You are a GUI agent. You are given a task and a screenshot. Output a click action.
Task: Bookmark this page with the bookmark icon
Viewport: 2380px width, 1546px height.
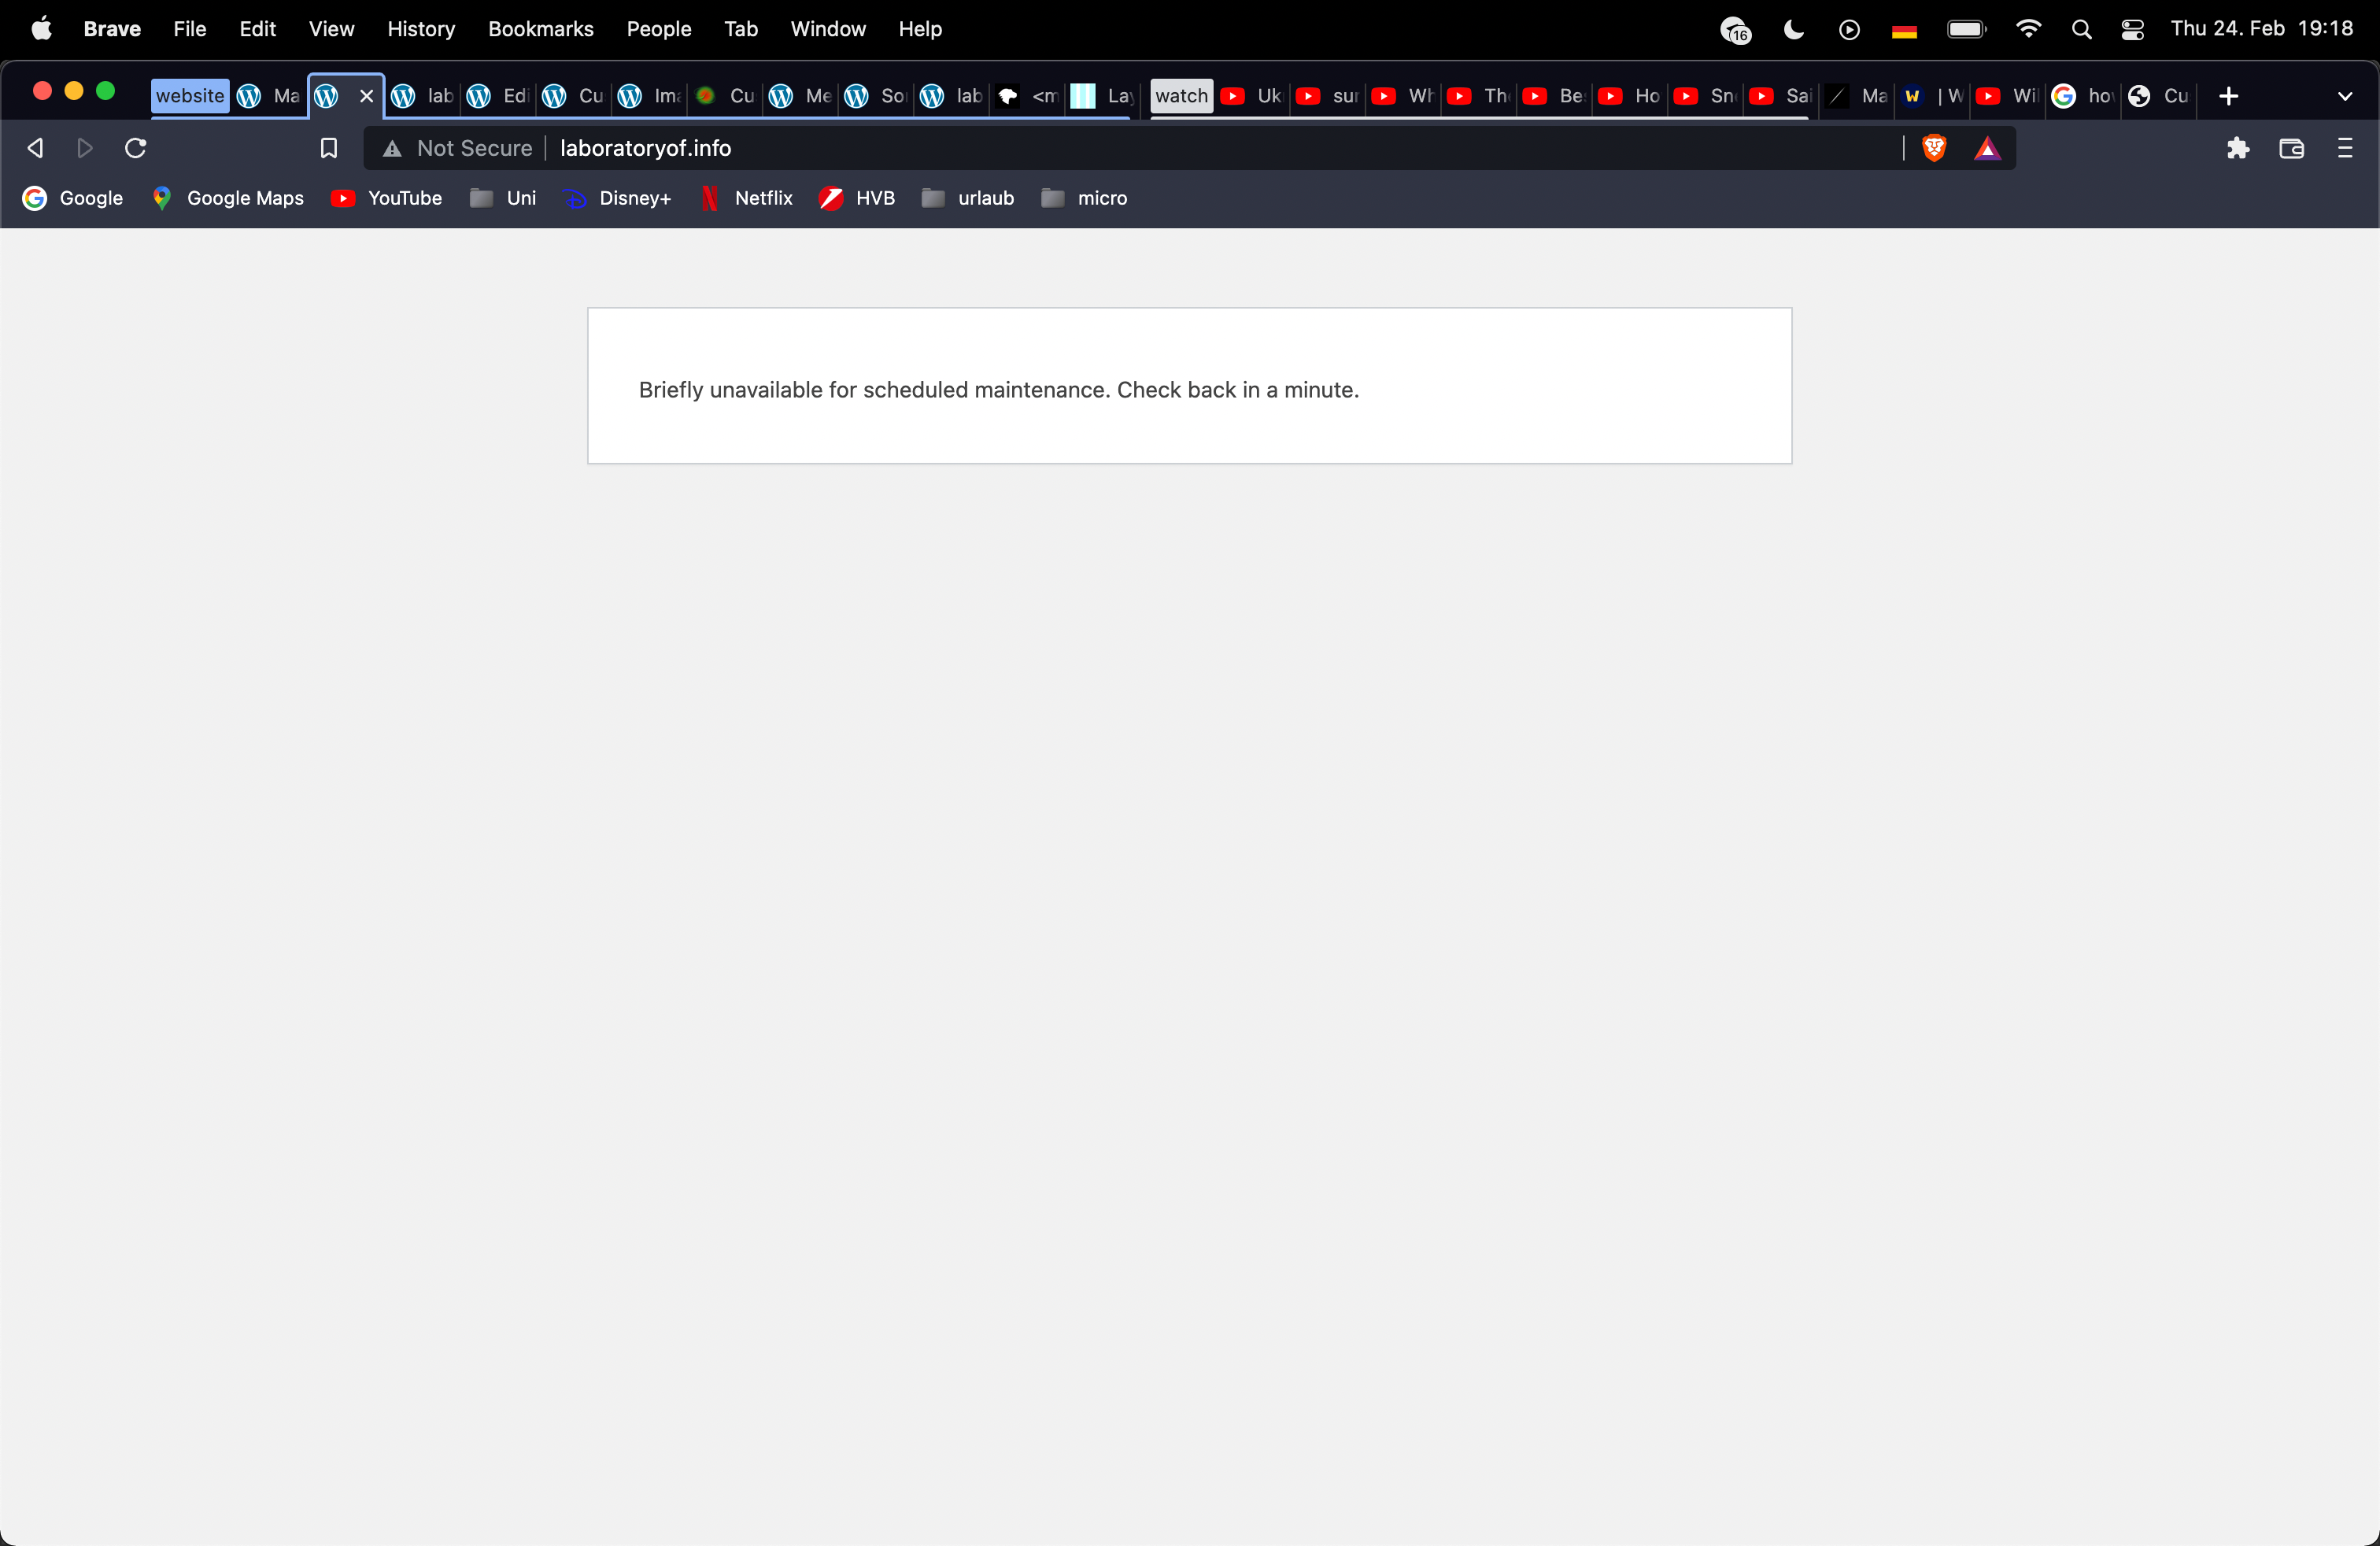click(x=328, y=148)
